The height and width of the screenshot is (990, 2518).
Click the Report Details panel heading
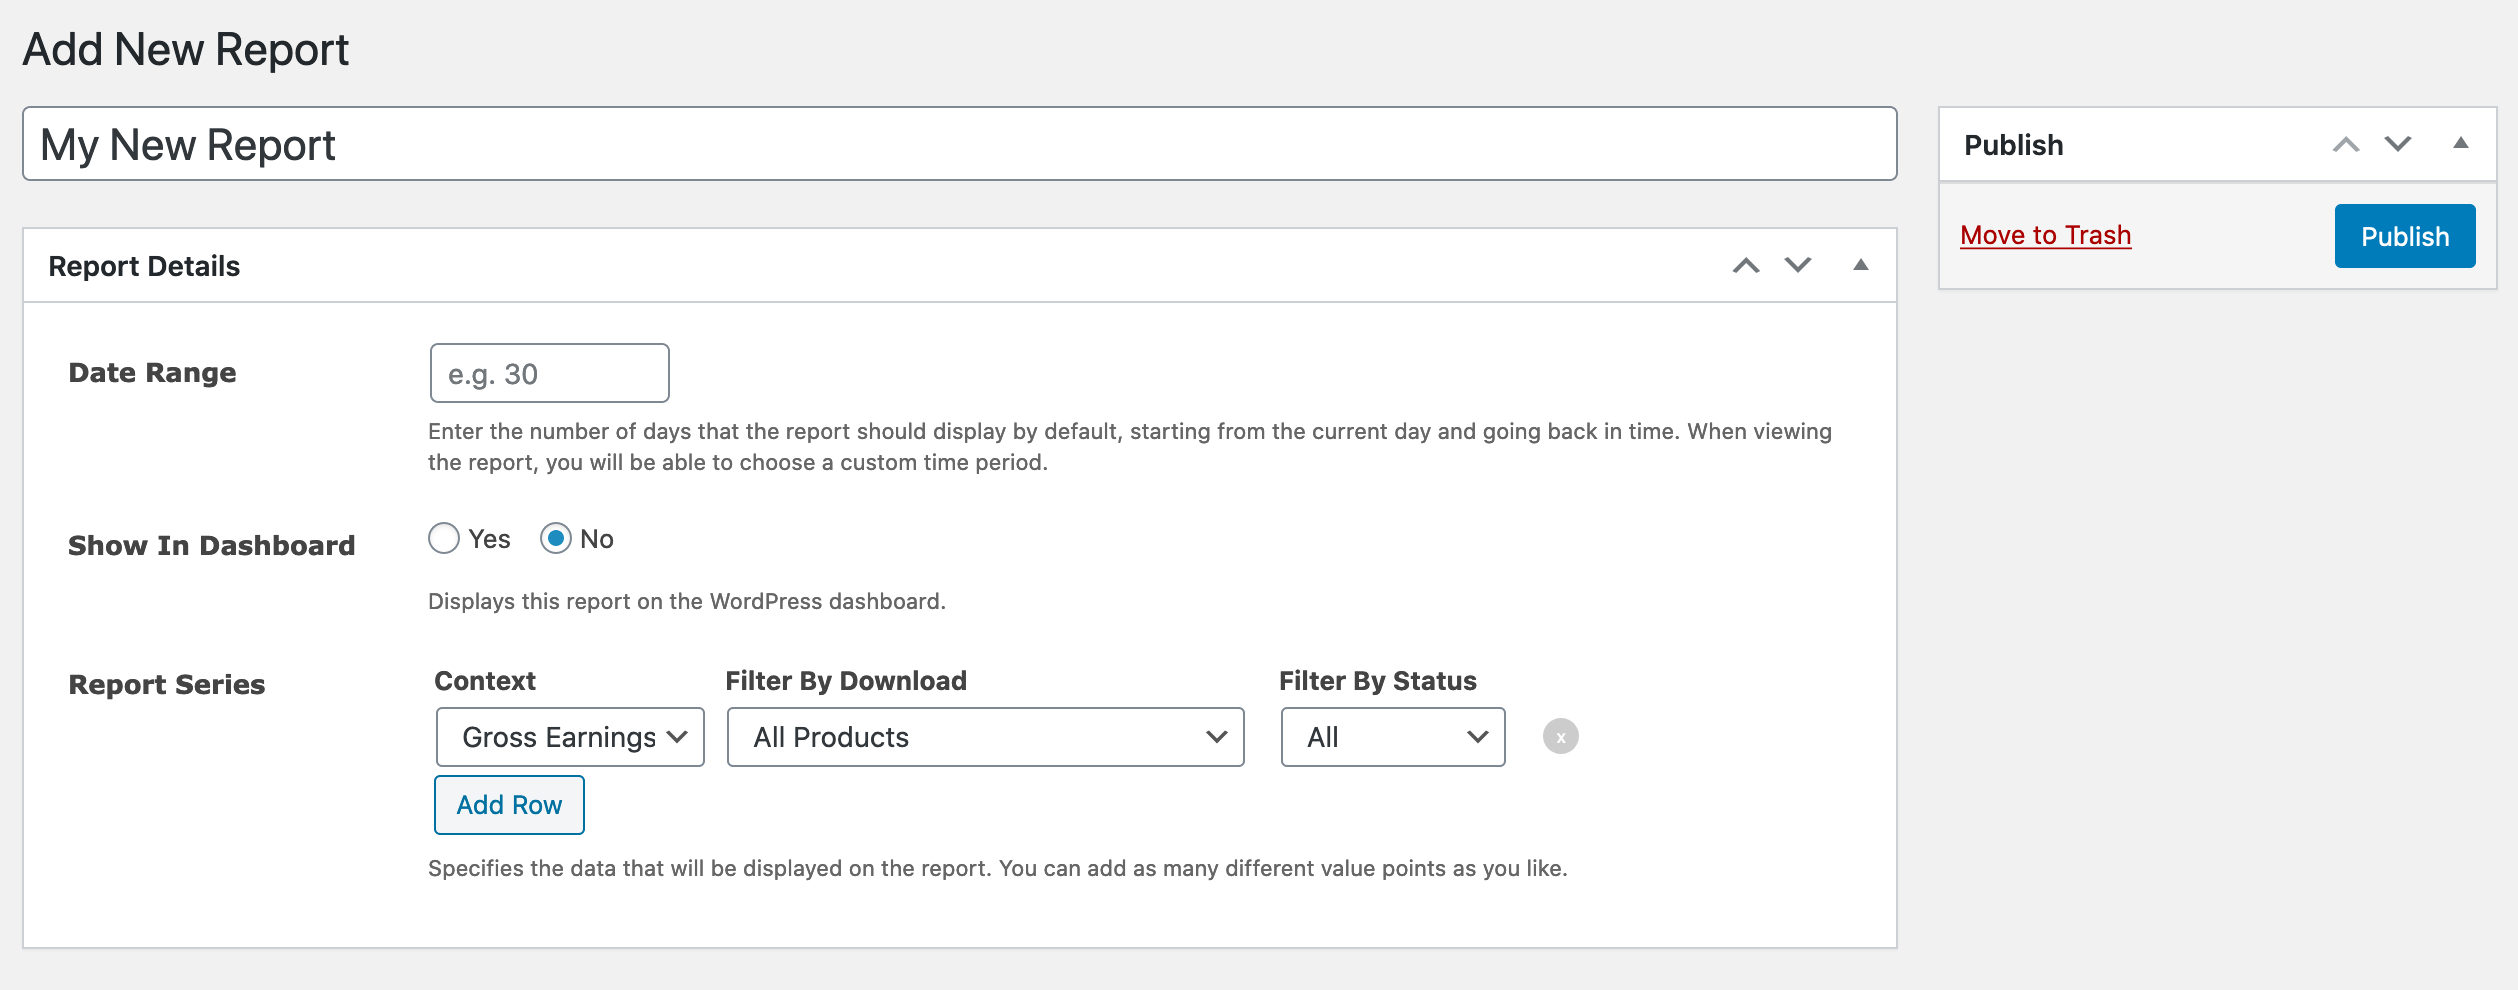click(144, 266)
